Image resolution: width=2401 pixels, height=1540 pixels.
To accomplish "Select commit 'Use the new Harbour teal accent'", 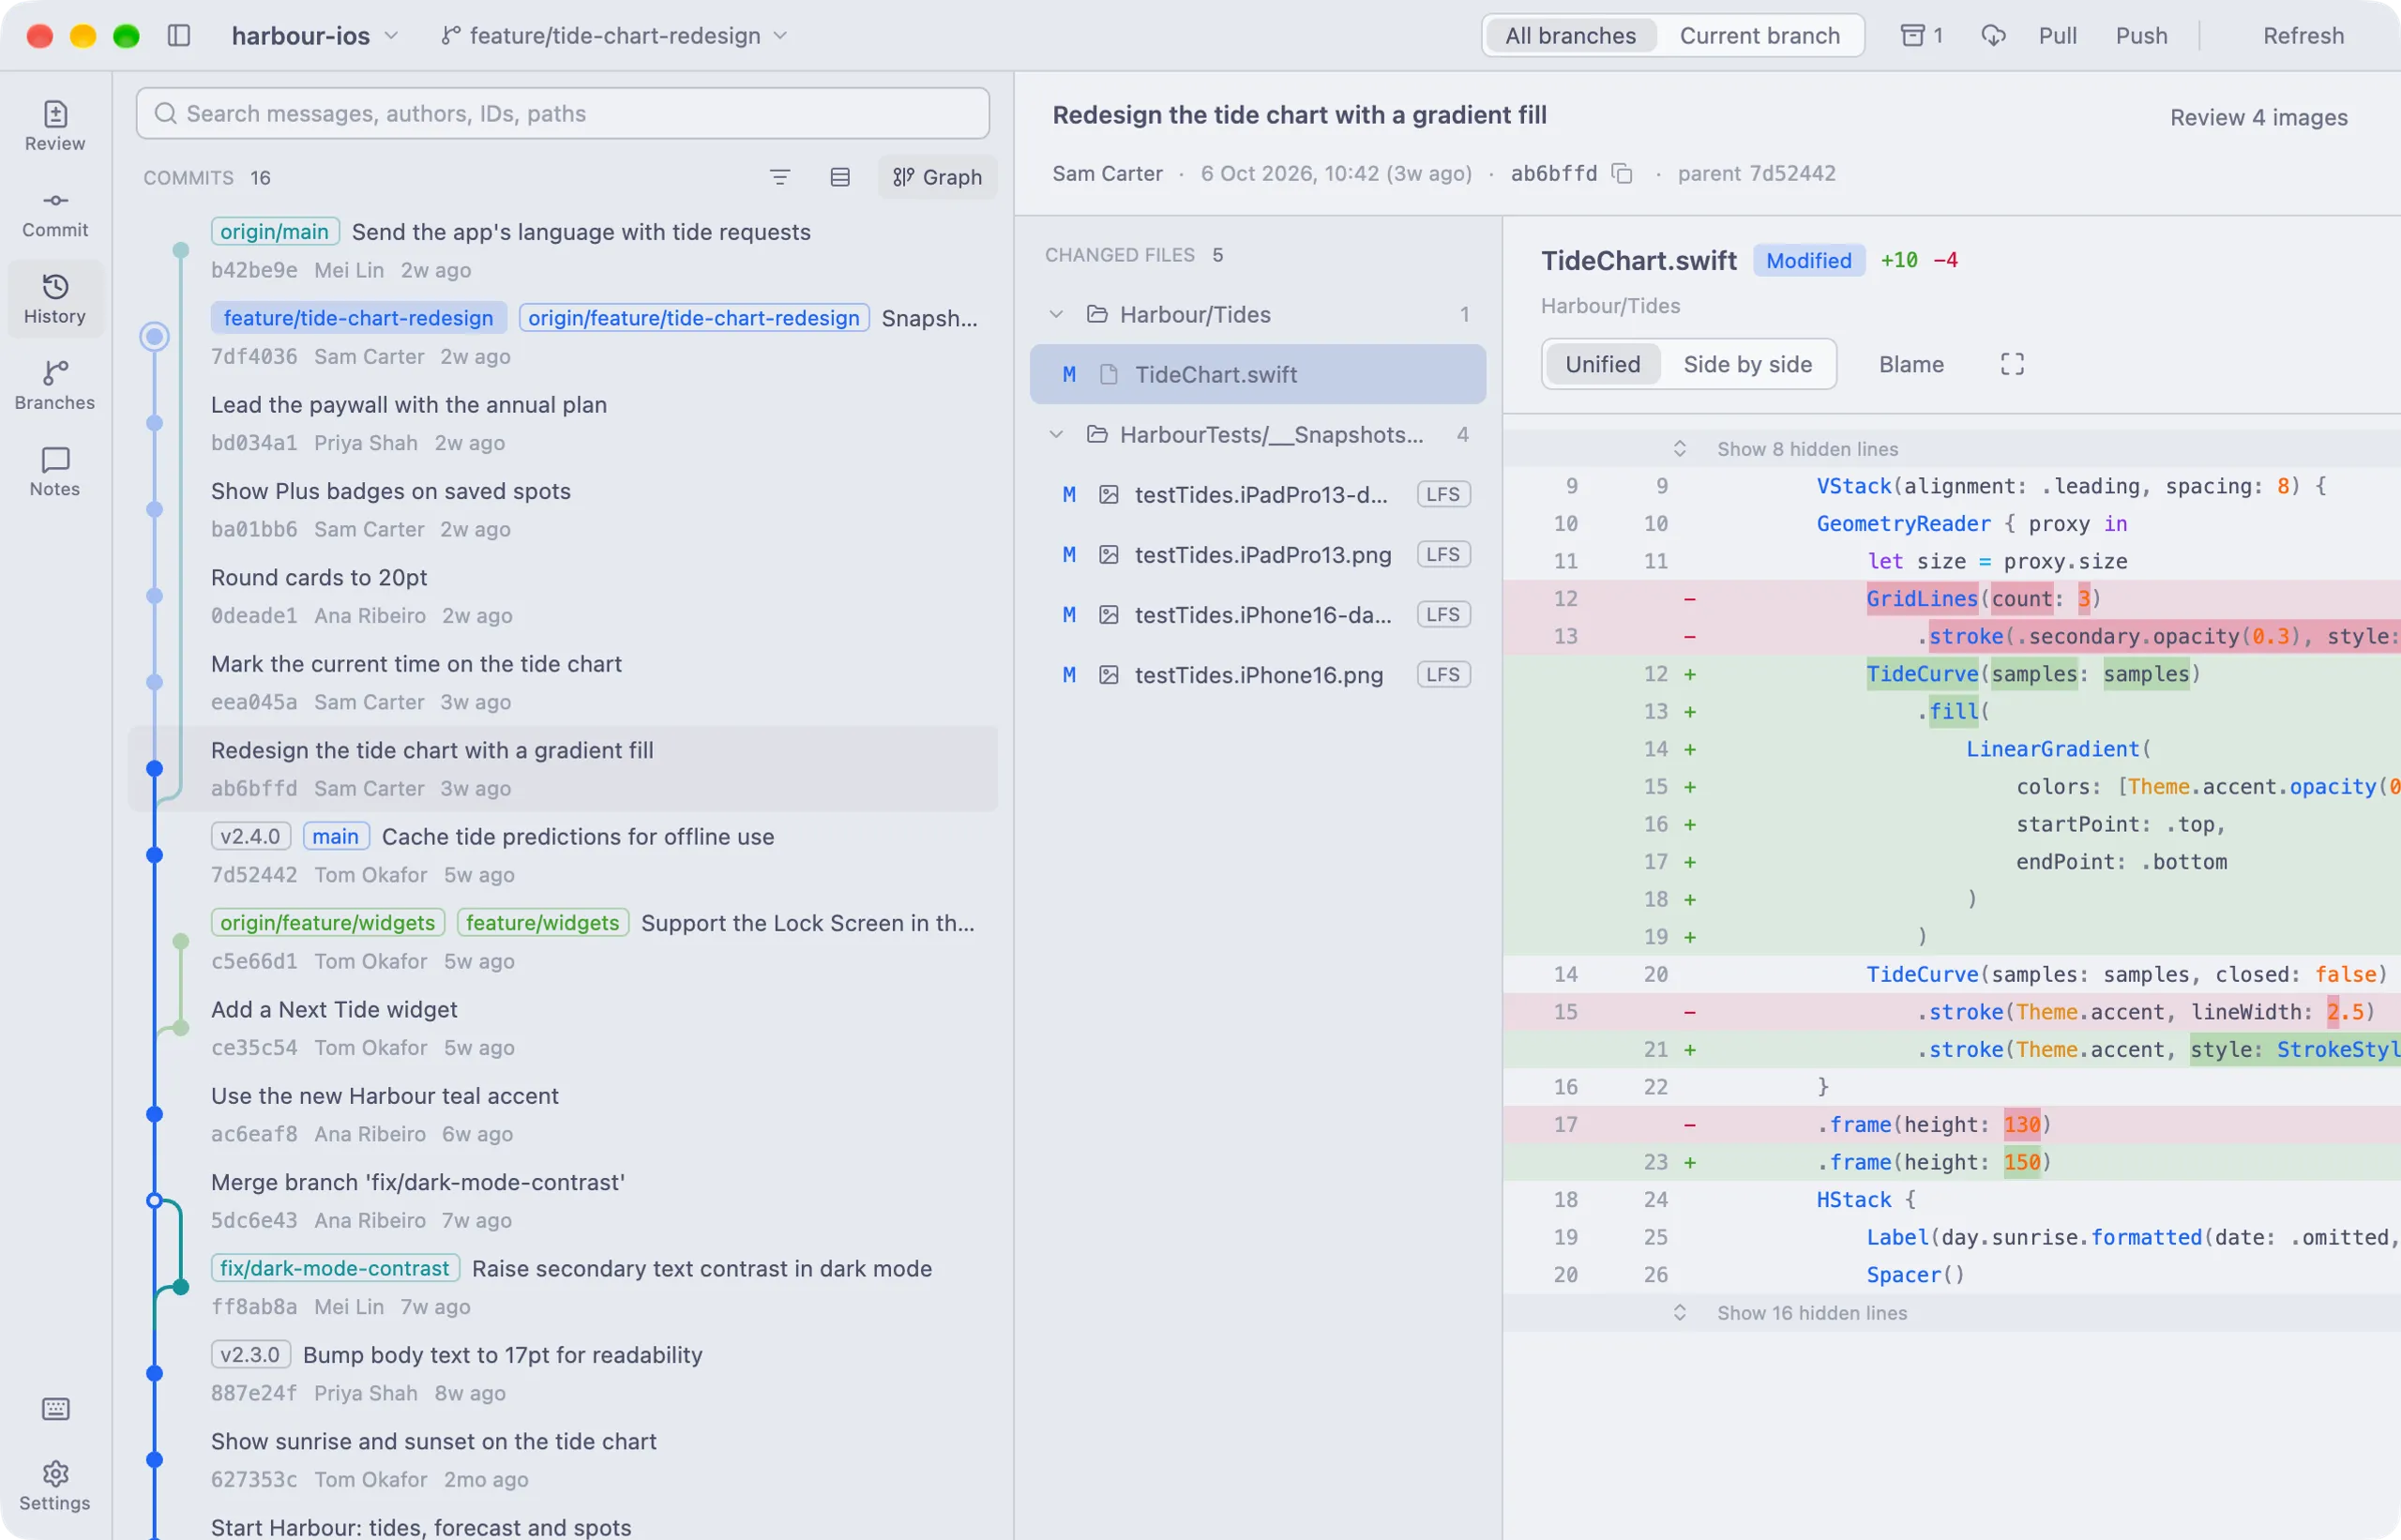I will tap(563, 1114).
